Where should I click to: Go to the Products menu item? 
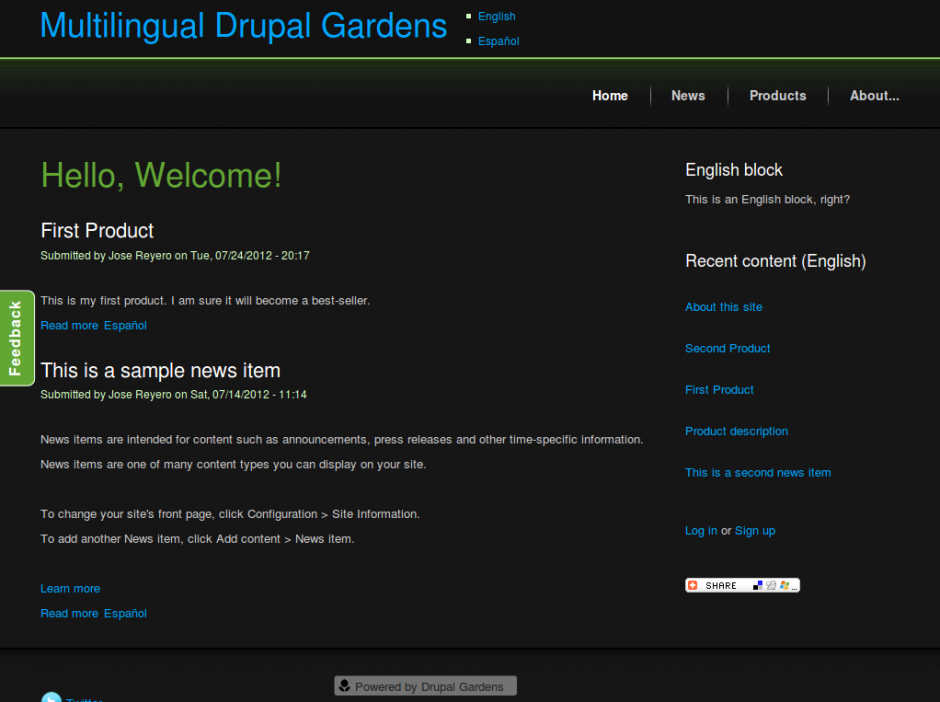tap(777, 96)
